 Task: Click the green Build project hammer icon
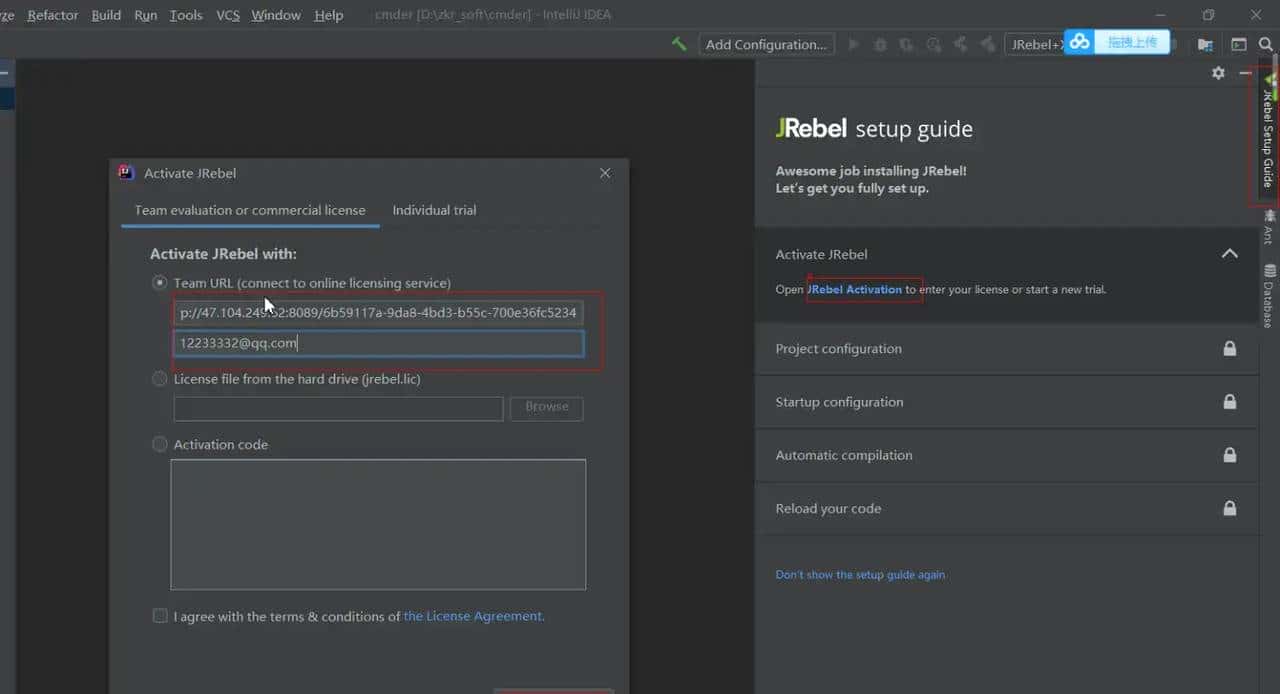click(x=679, y=44)
